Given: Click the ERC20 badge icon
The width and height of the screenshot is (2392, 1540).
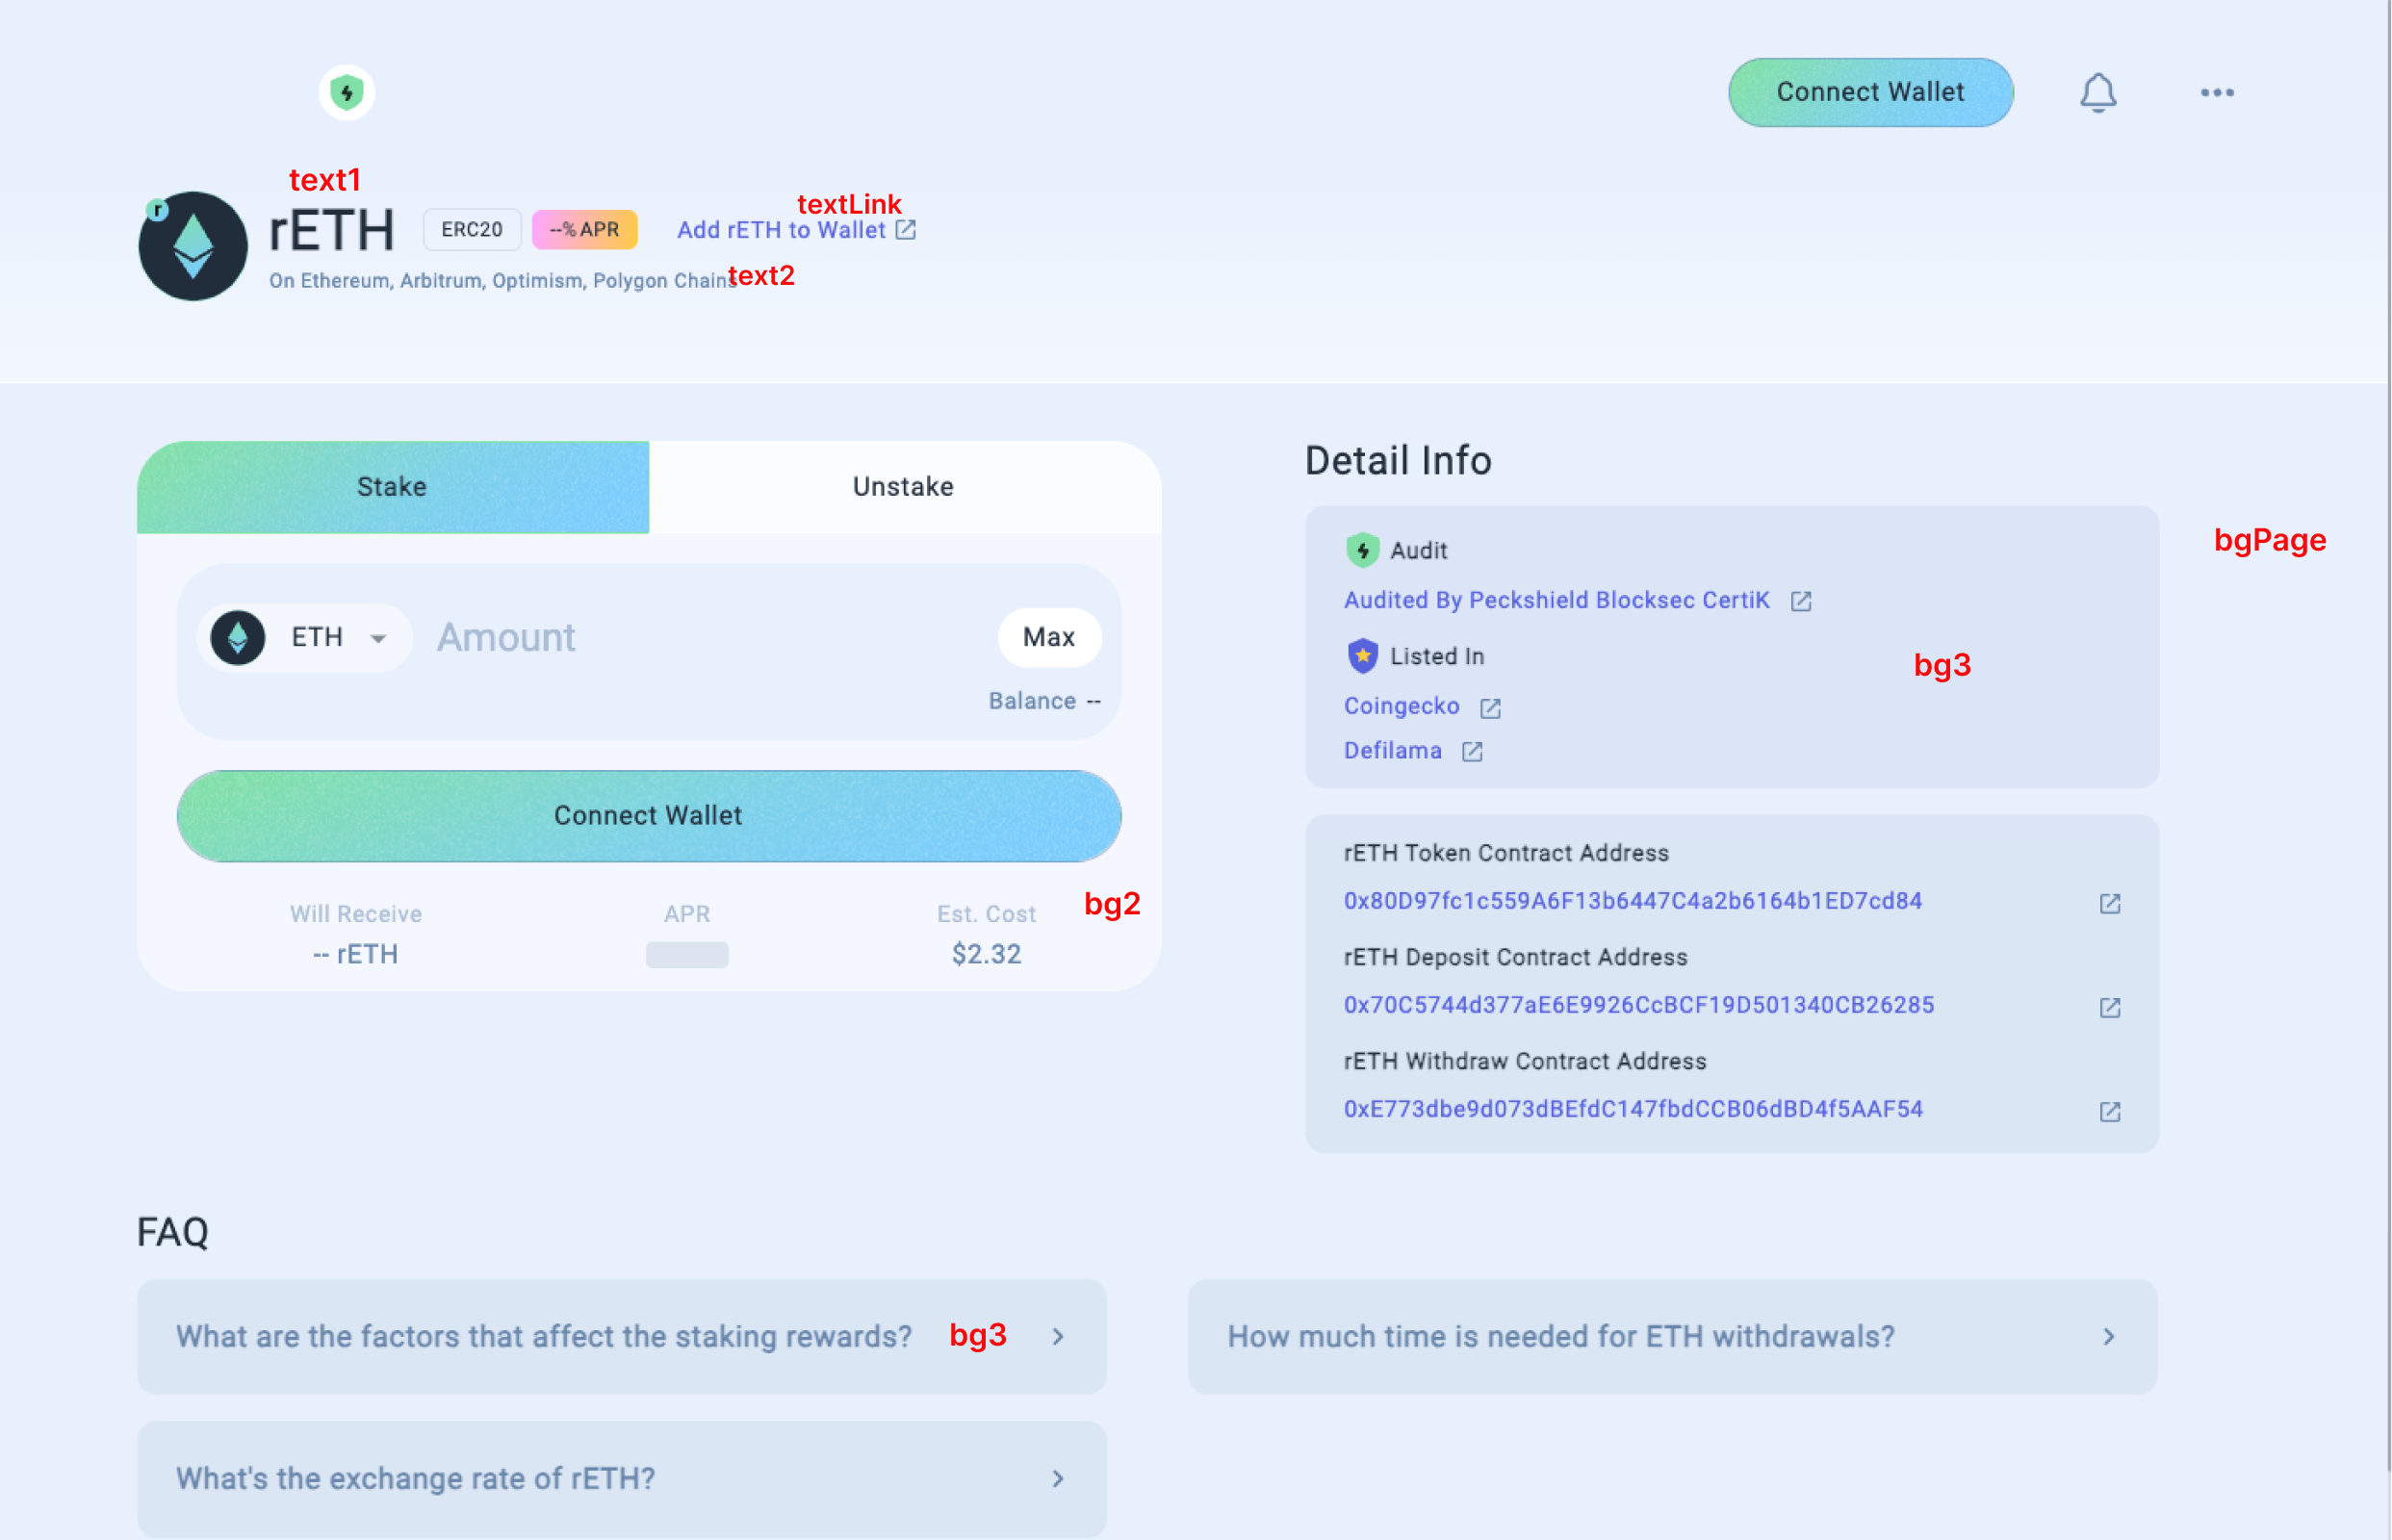Looking at the screenshot, I should click(x=467, y=230).
